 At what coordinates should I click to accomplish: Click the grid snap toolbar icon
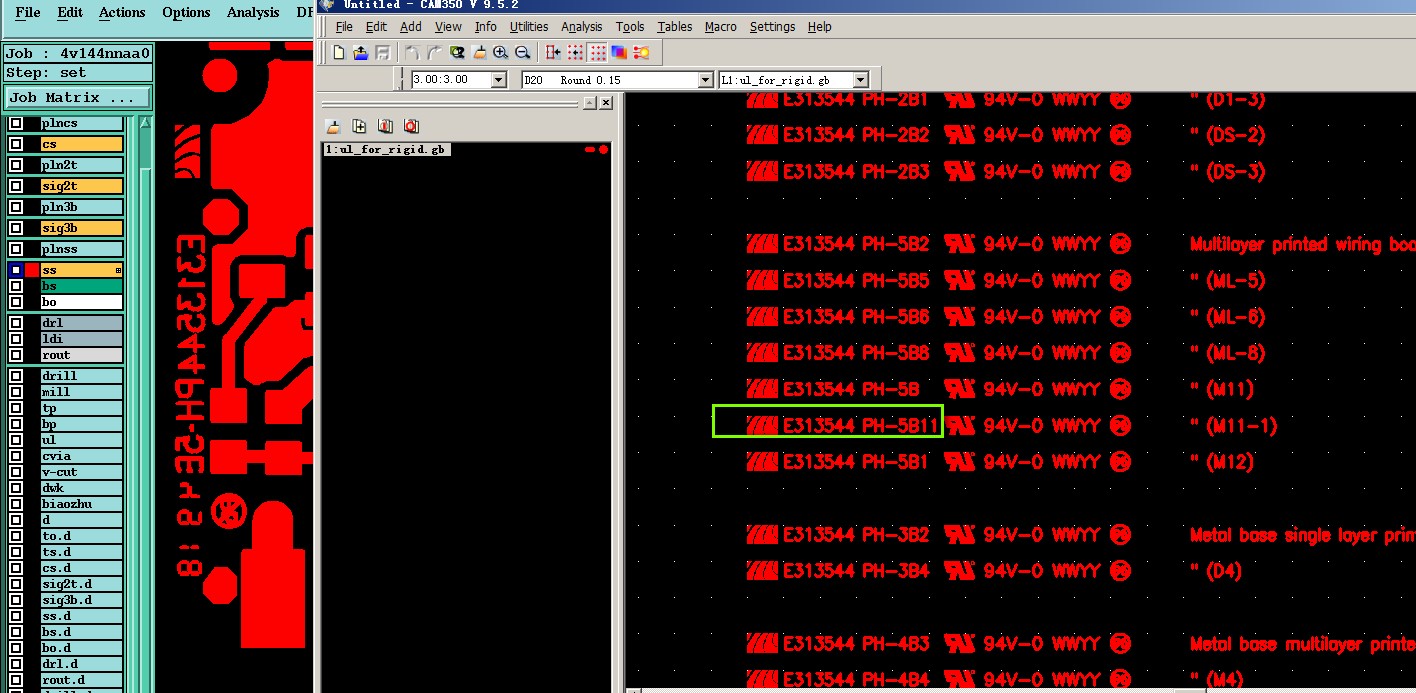[575, 52]
